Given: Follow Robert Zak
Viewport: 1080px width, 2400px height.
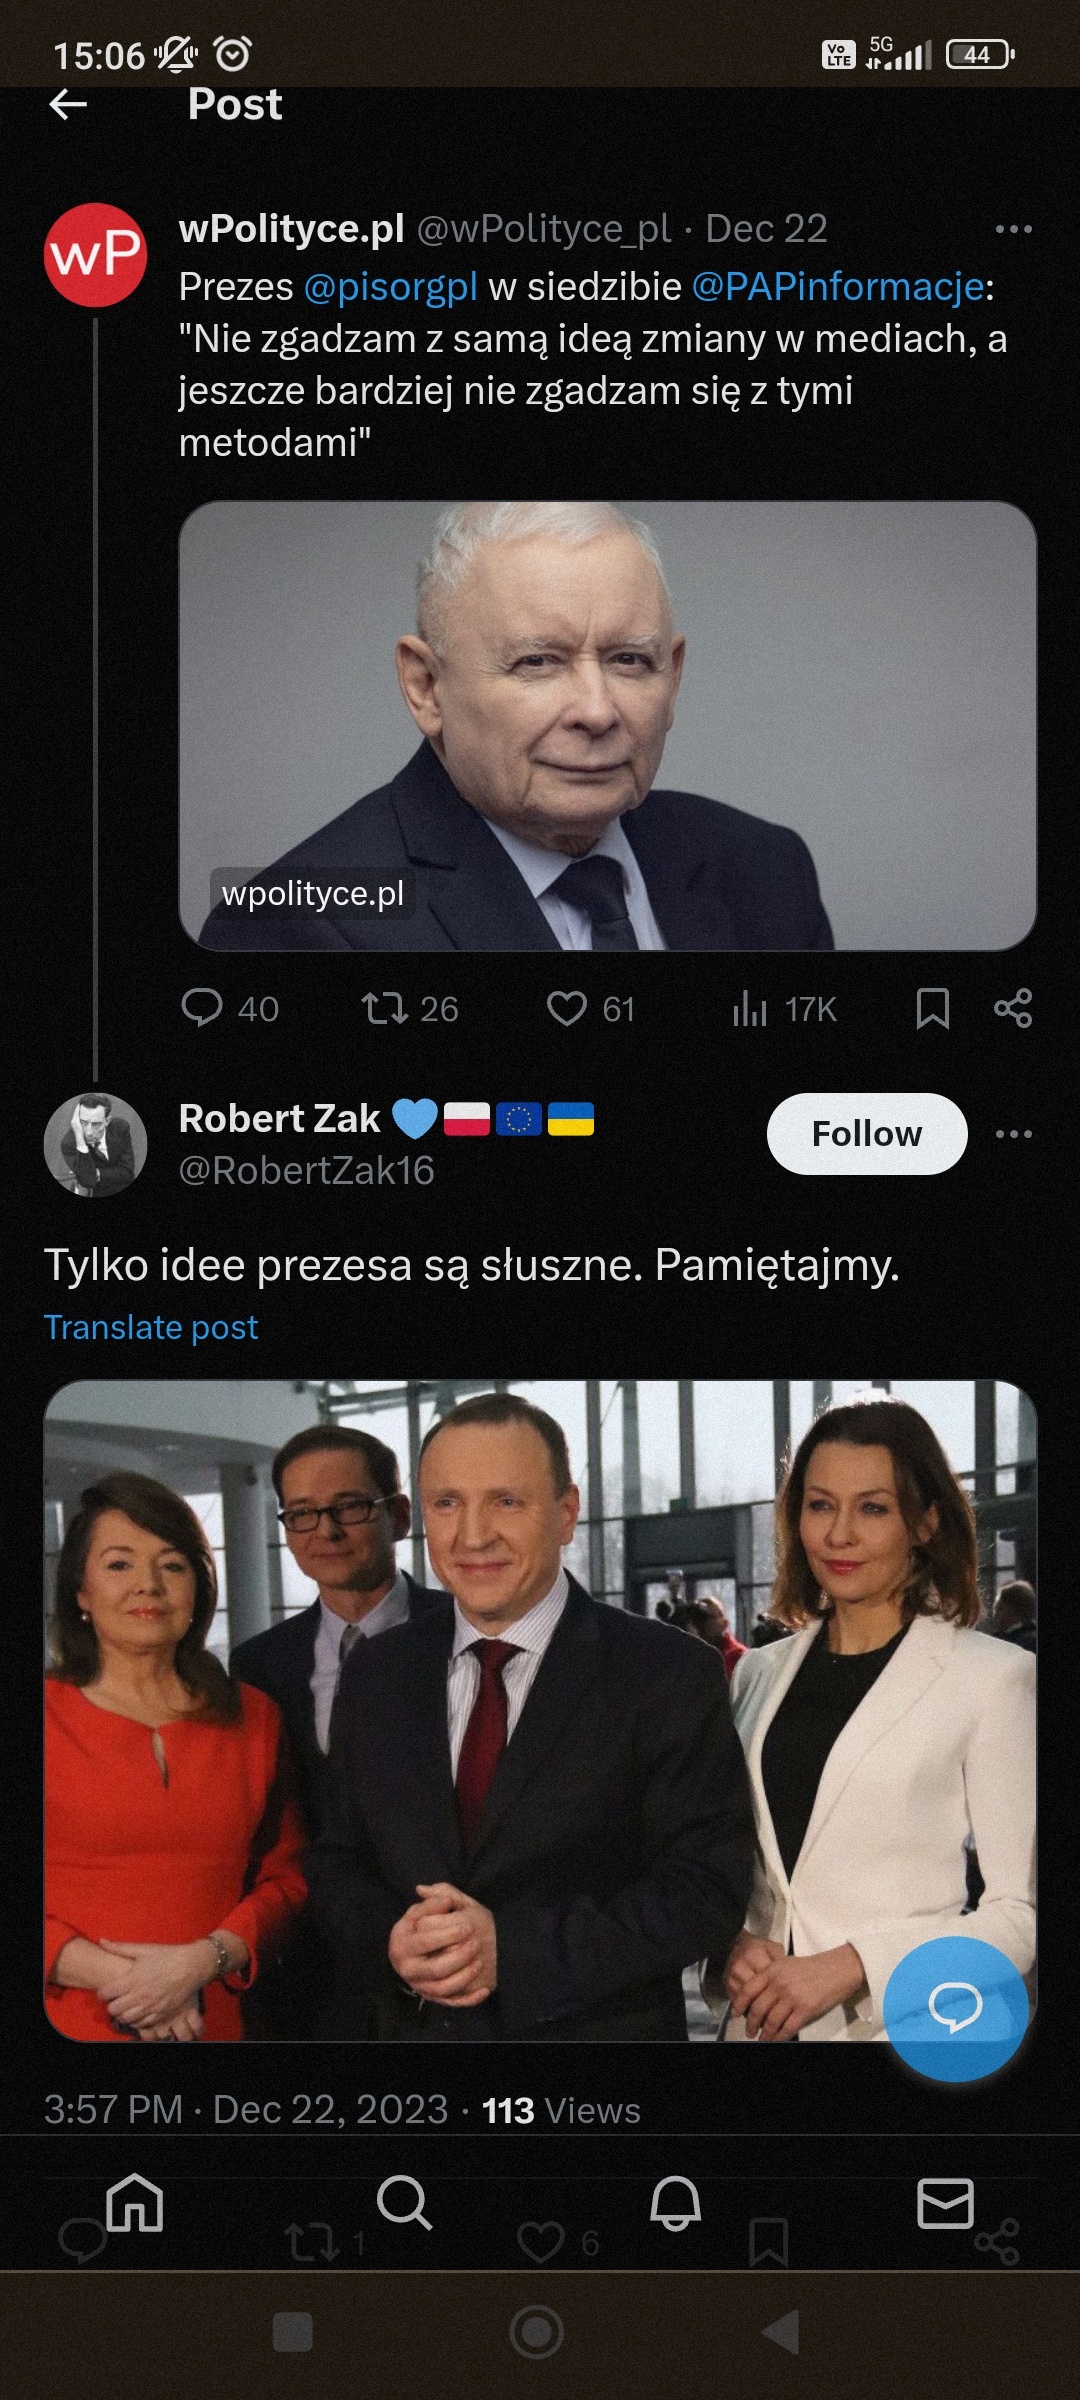Looking at the screenshot, I should [867, 1134].
